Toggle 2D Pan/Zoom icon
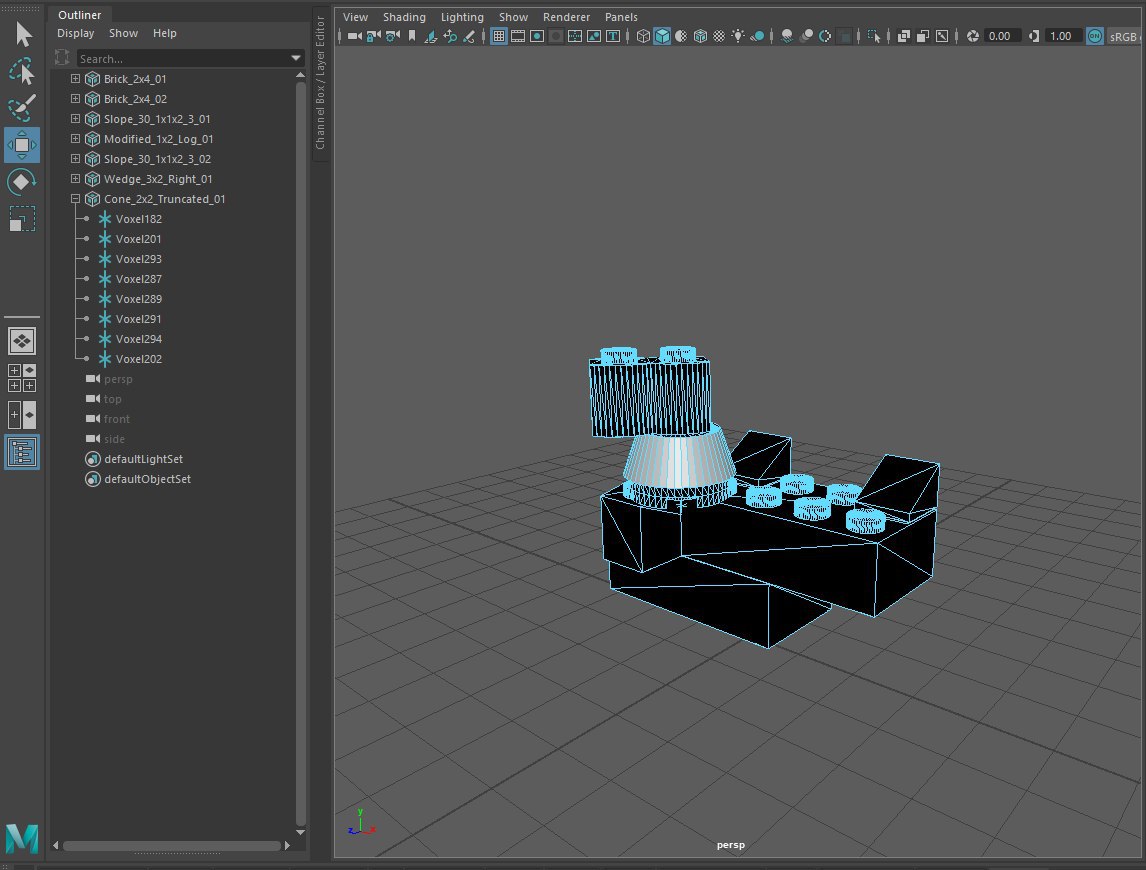 tap(450, 36)
